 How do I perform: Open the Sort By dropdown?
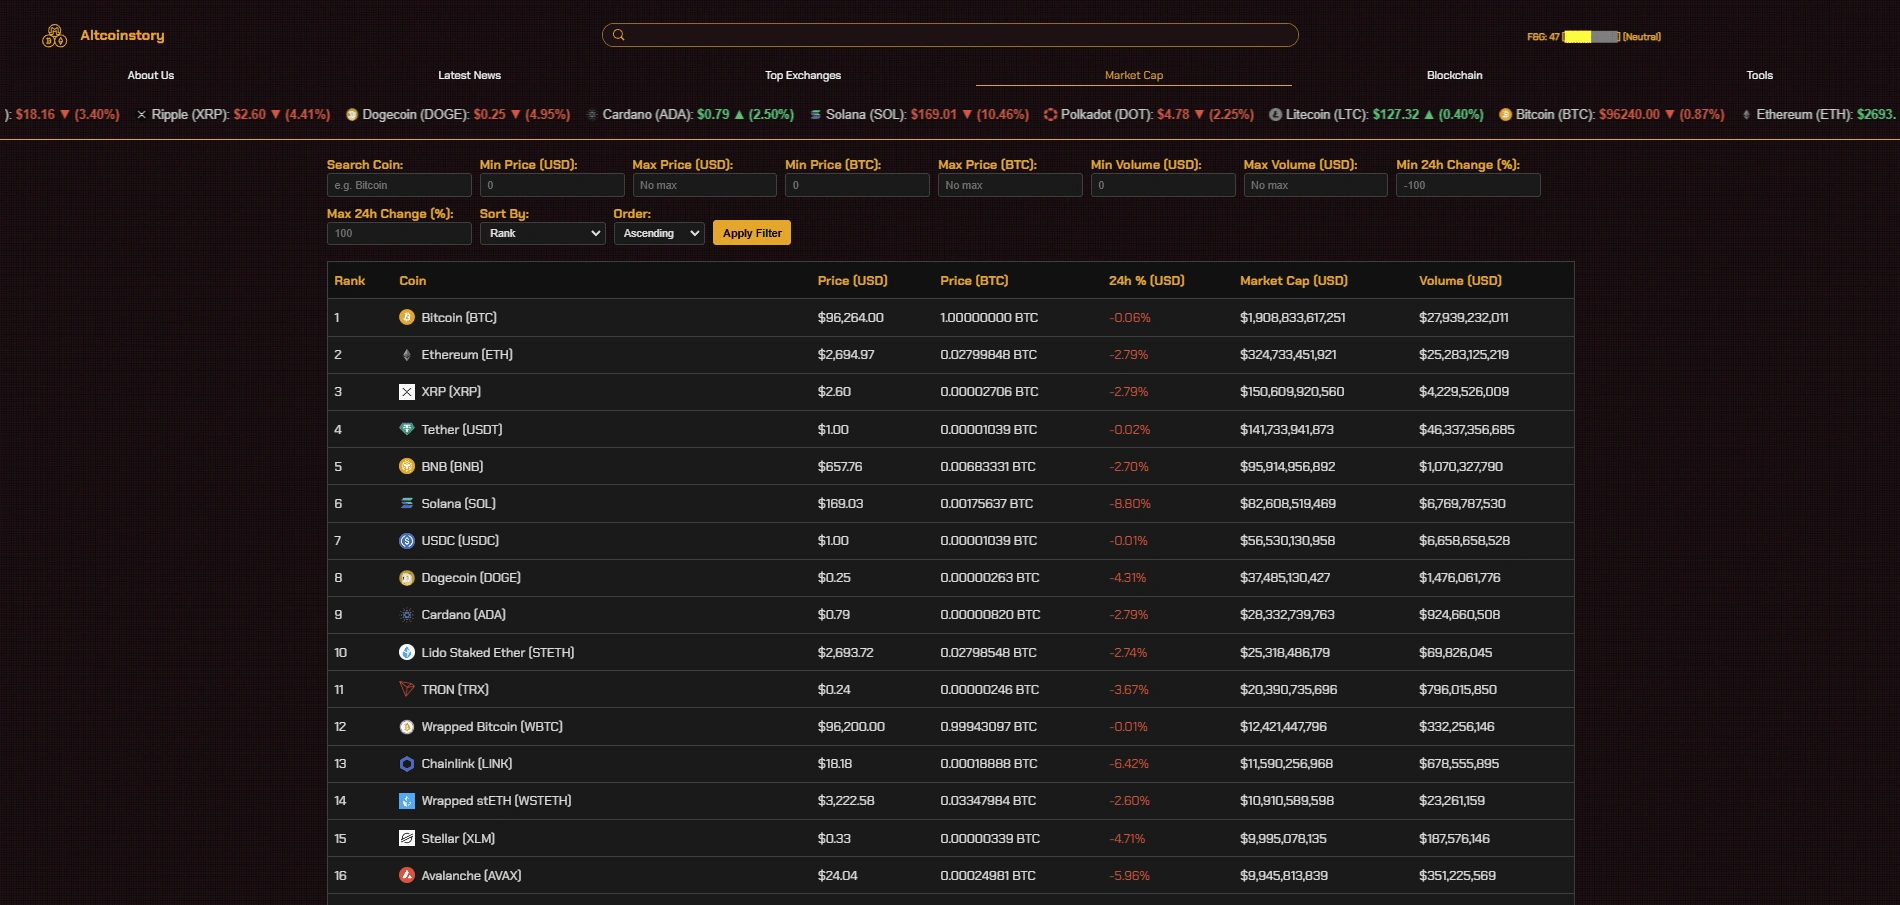[x=542, y=233]
